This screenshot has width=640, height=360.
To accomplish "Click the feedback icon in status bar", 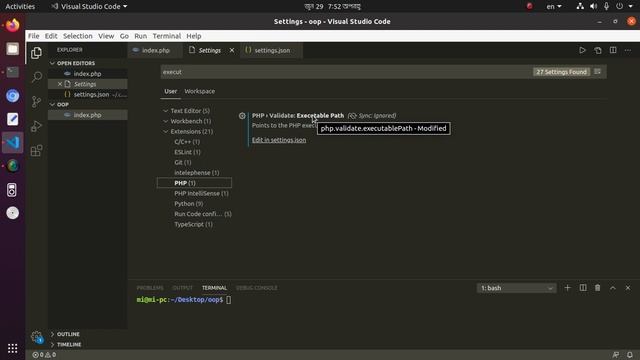I will pos(616,355).
